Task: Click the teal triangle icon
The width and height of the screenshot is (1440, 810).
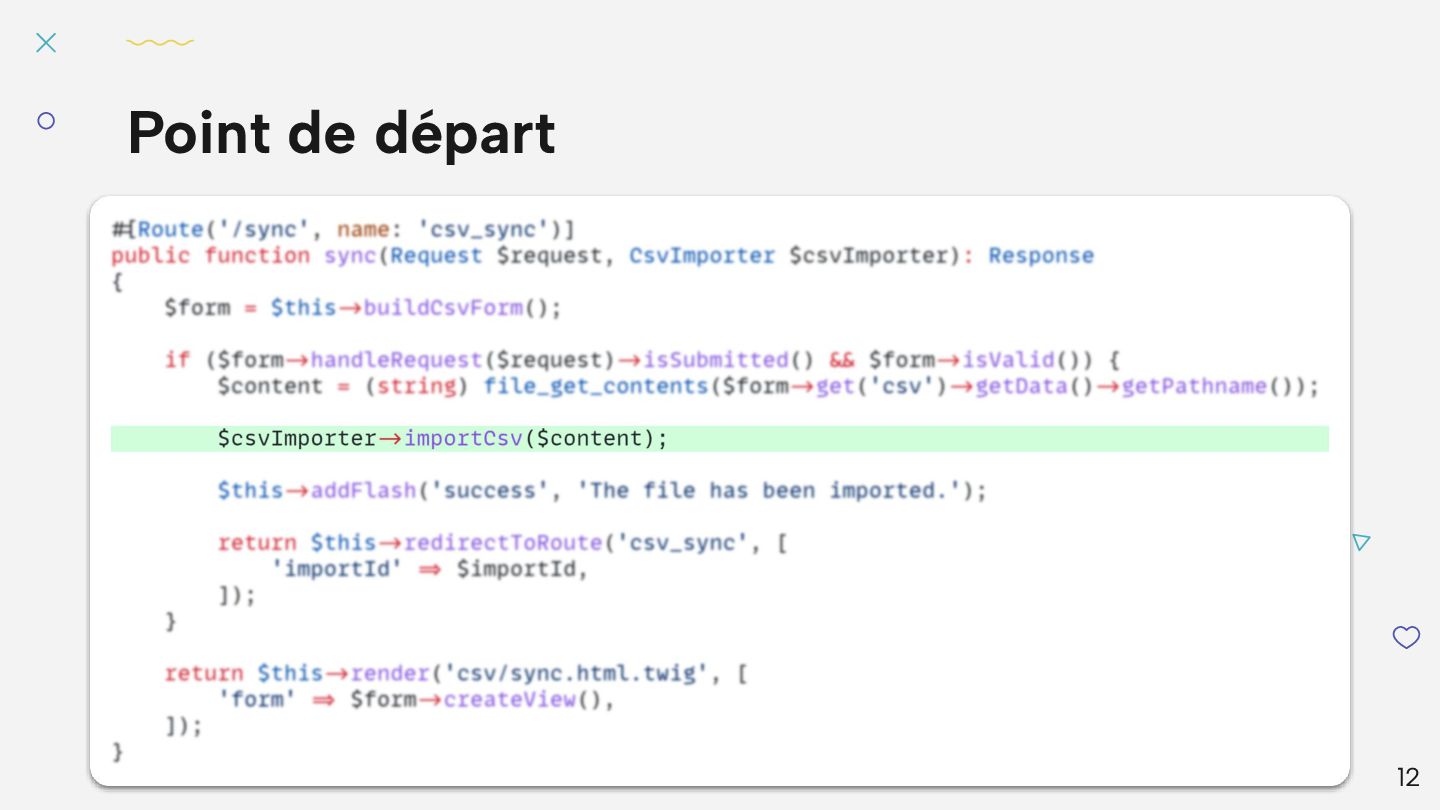Action: click(x=1360, y=542)
